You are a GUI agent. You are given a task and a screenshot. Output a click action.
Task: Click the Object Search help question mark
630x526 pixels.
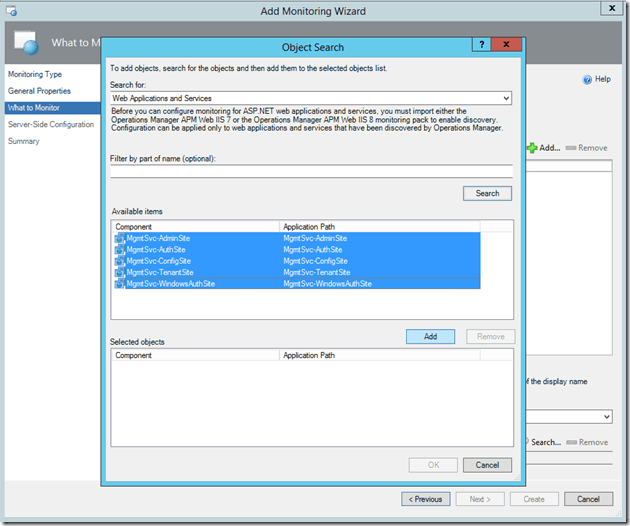(x=483, y=46)
